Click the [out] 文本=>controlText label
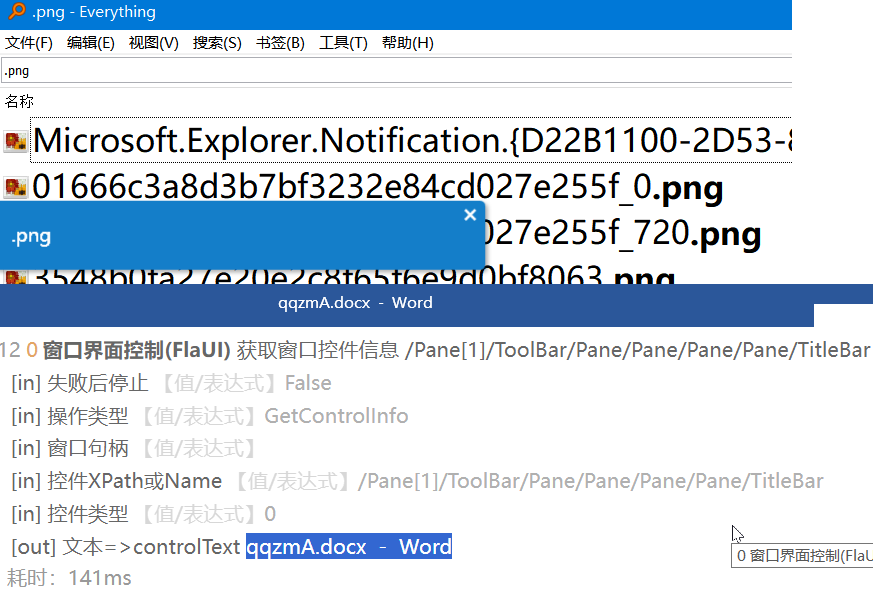Image resolution: width=873 pixels, height=590 pixels. pos(126,547)
